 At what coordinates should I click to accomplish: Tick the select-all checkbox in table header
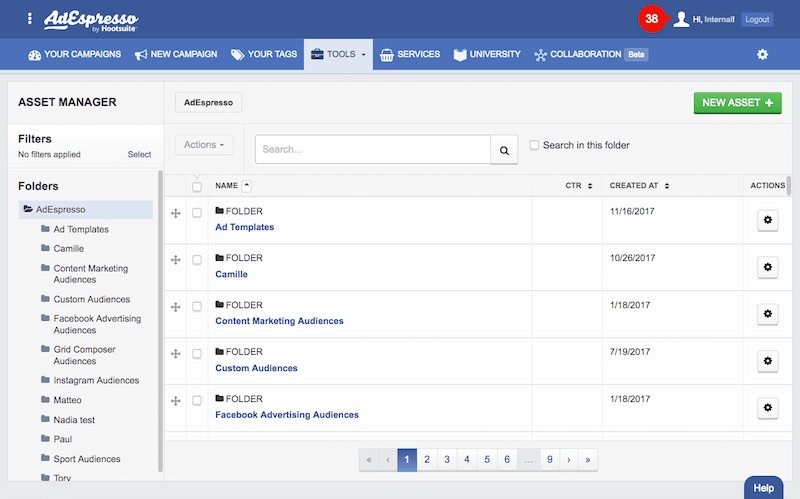(197, 186)
